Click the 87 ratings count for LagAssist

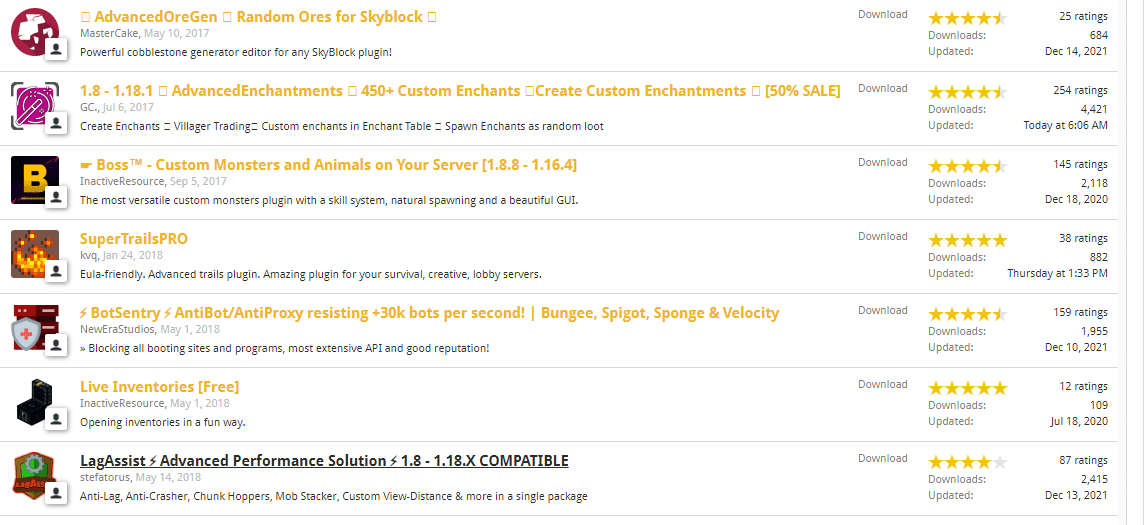[x=1083, y=460]
